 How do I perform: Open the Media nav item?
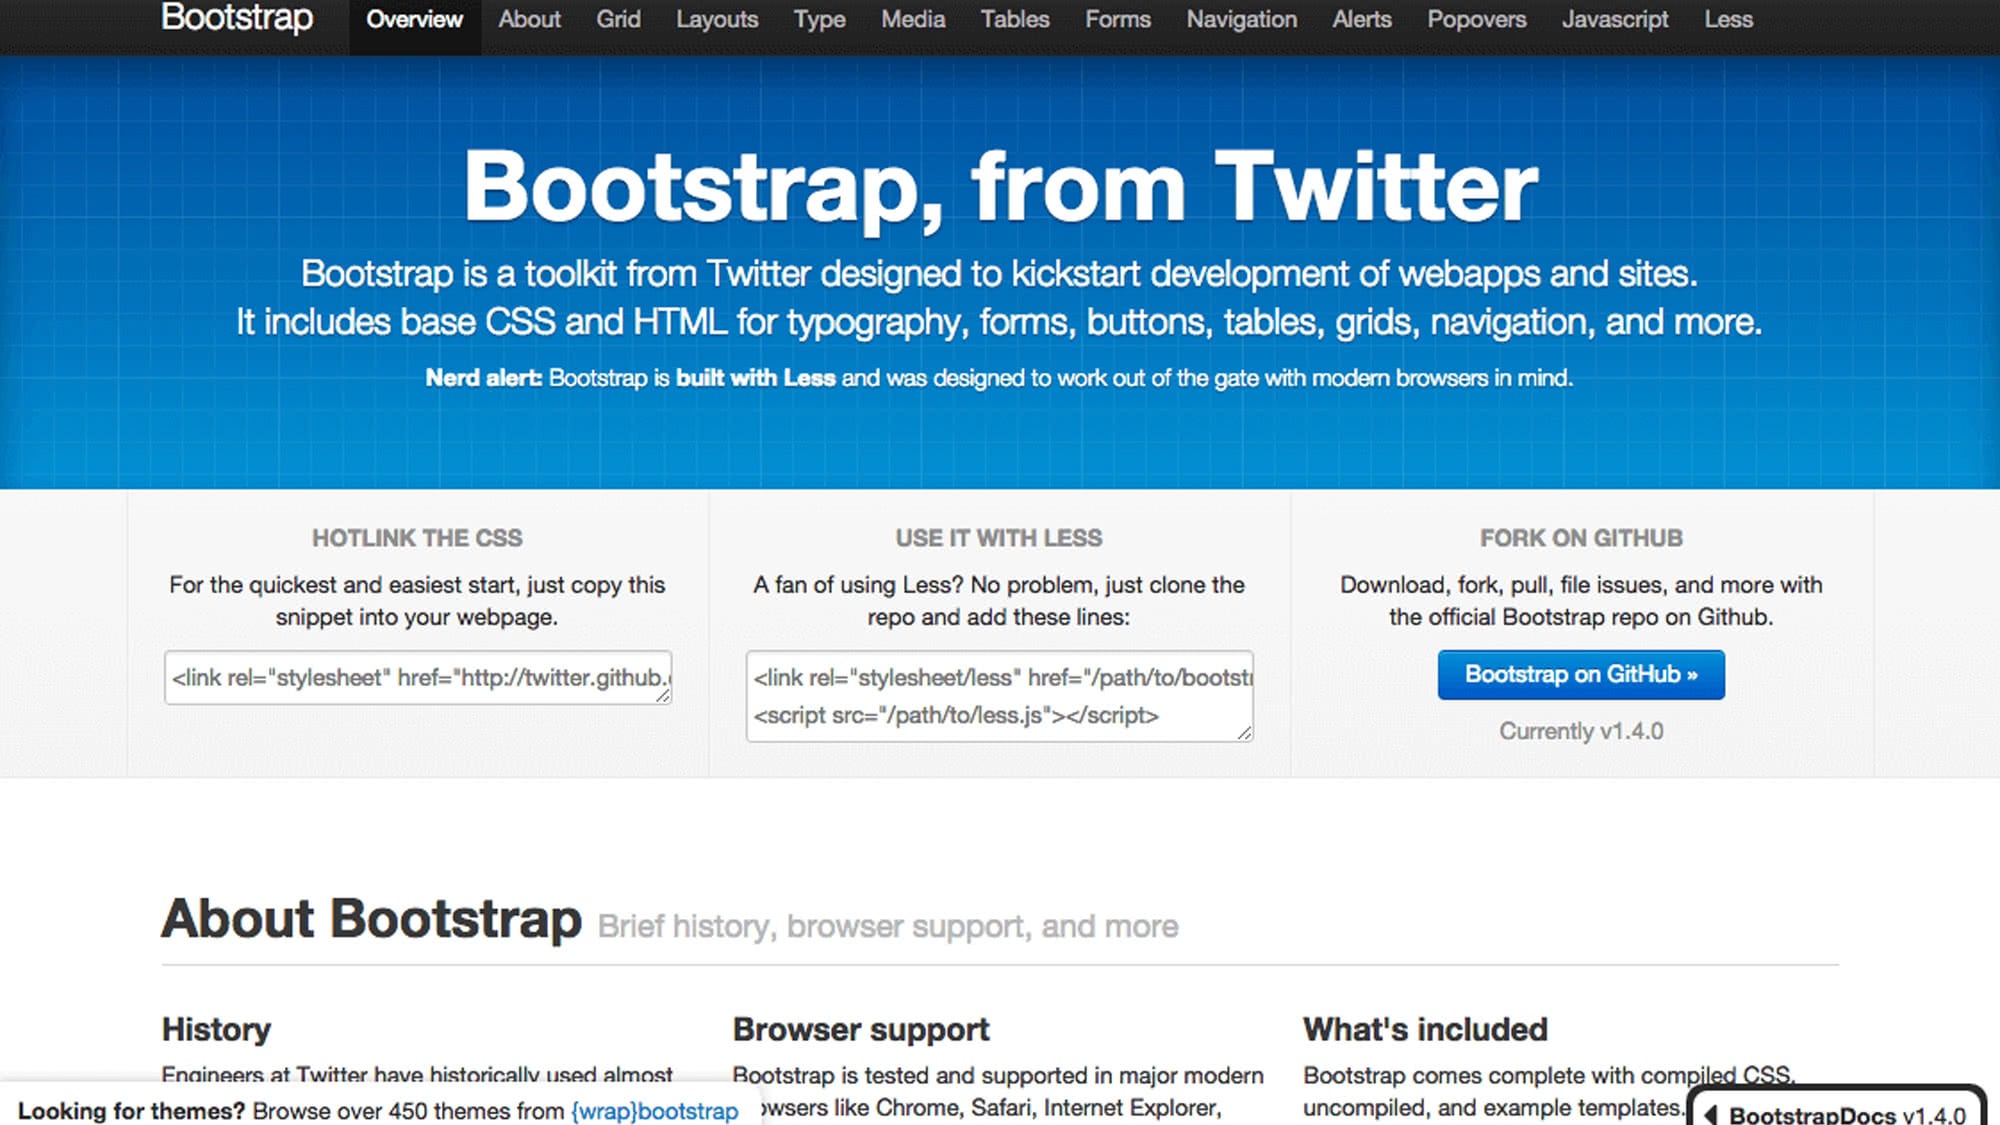[x=913, y=20]
